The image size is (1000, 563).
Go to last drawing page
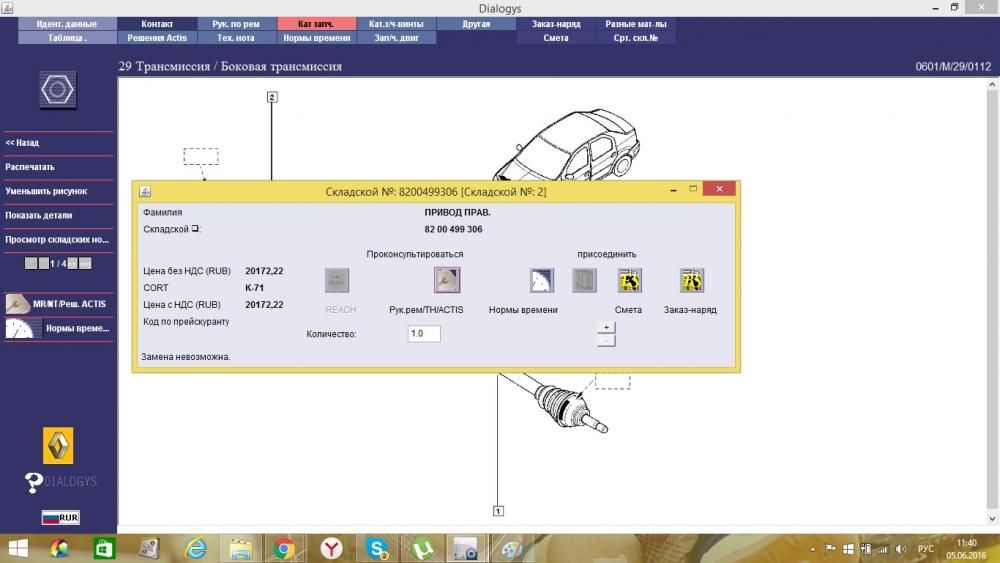pyautogui.click(x=85, y=263)
